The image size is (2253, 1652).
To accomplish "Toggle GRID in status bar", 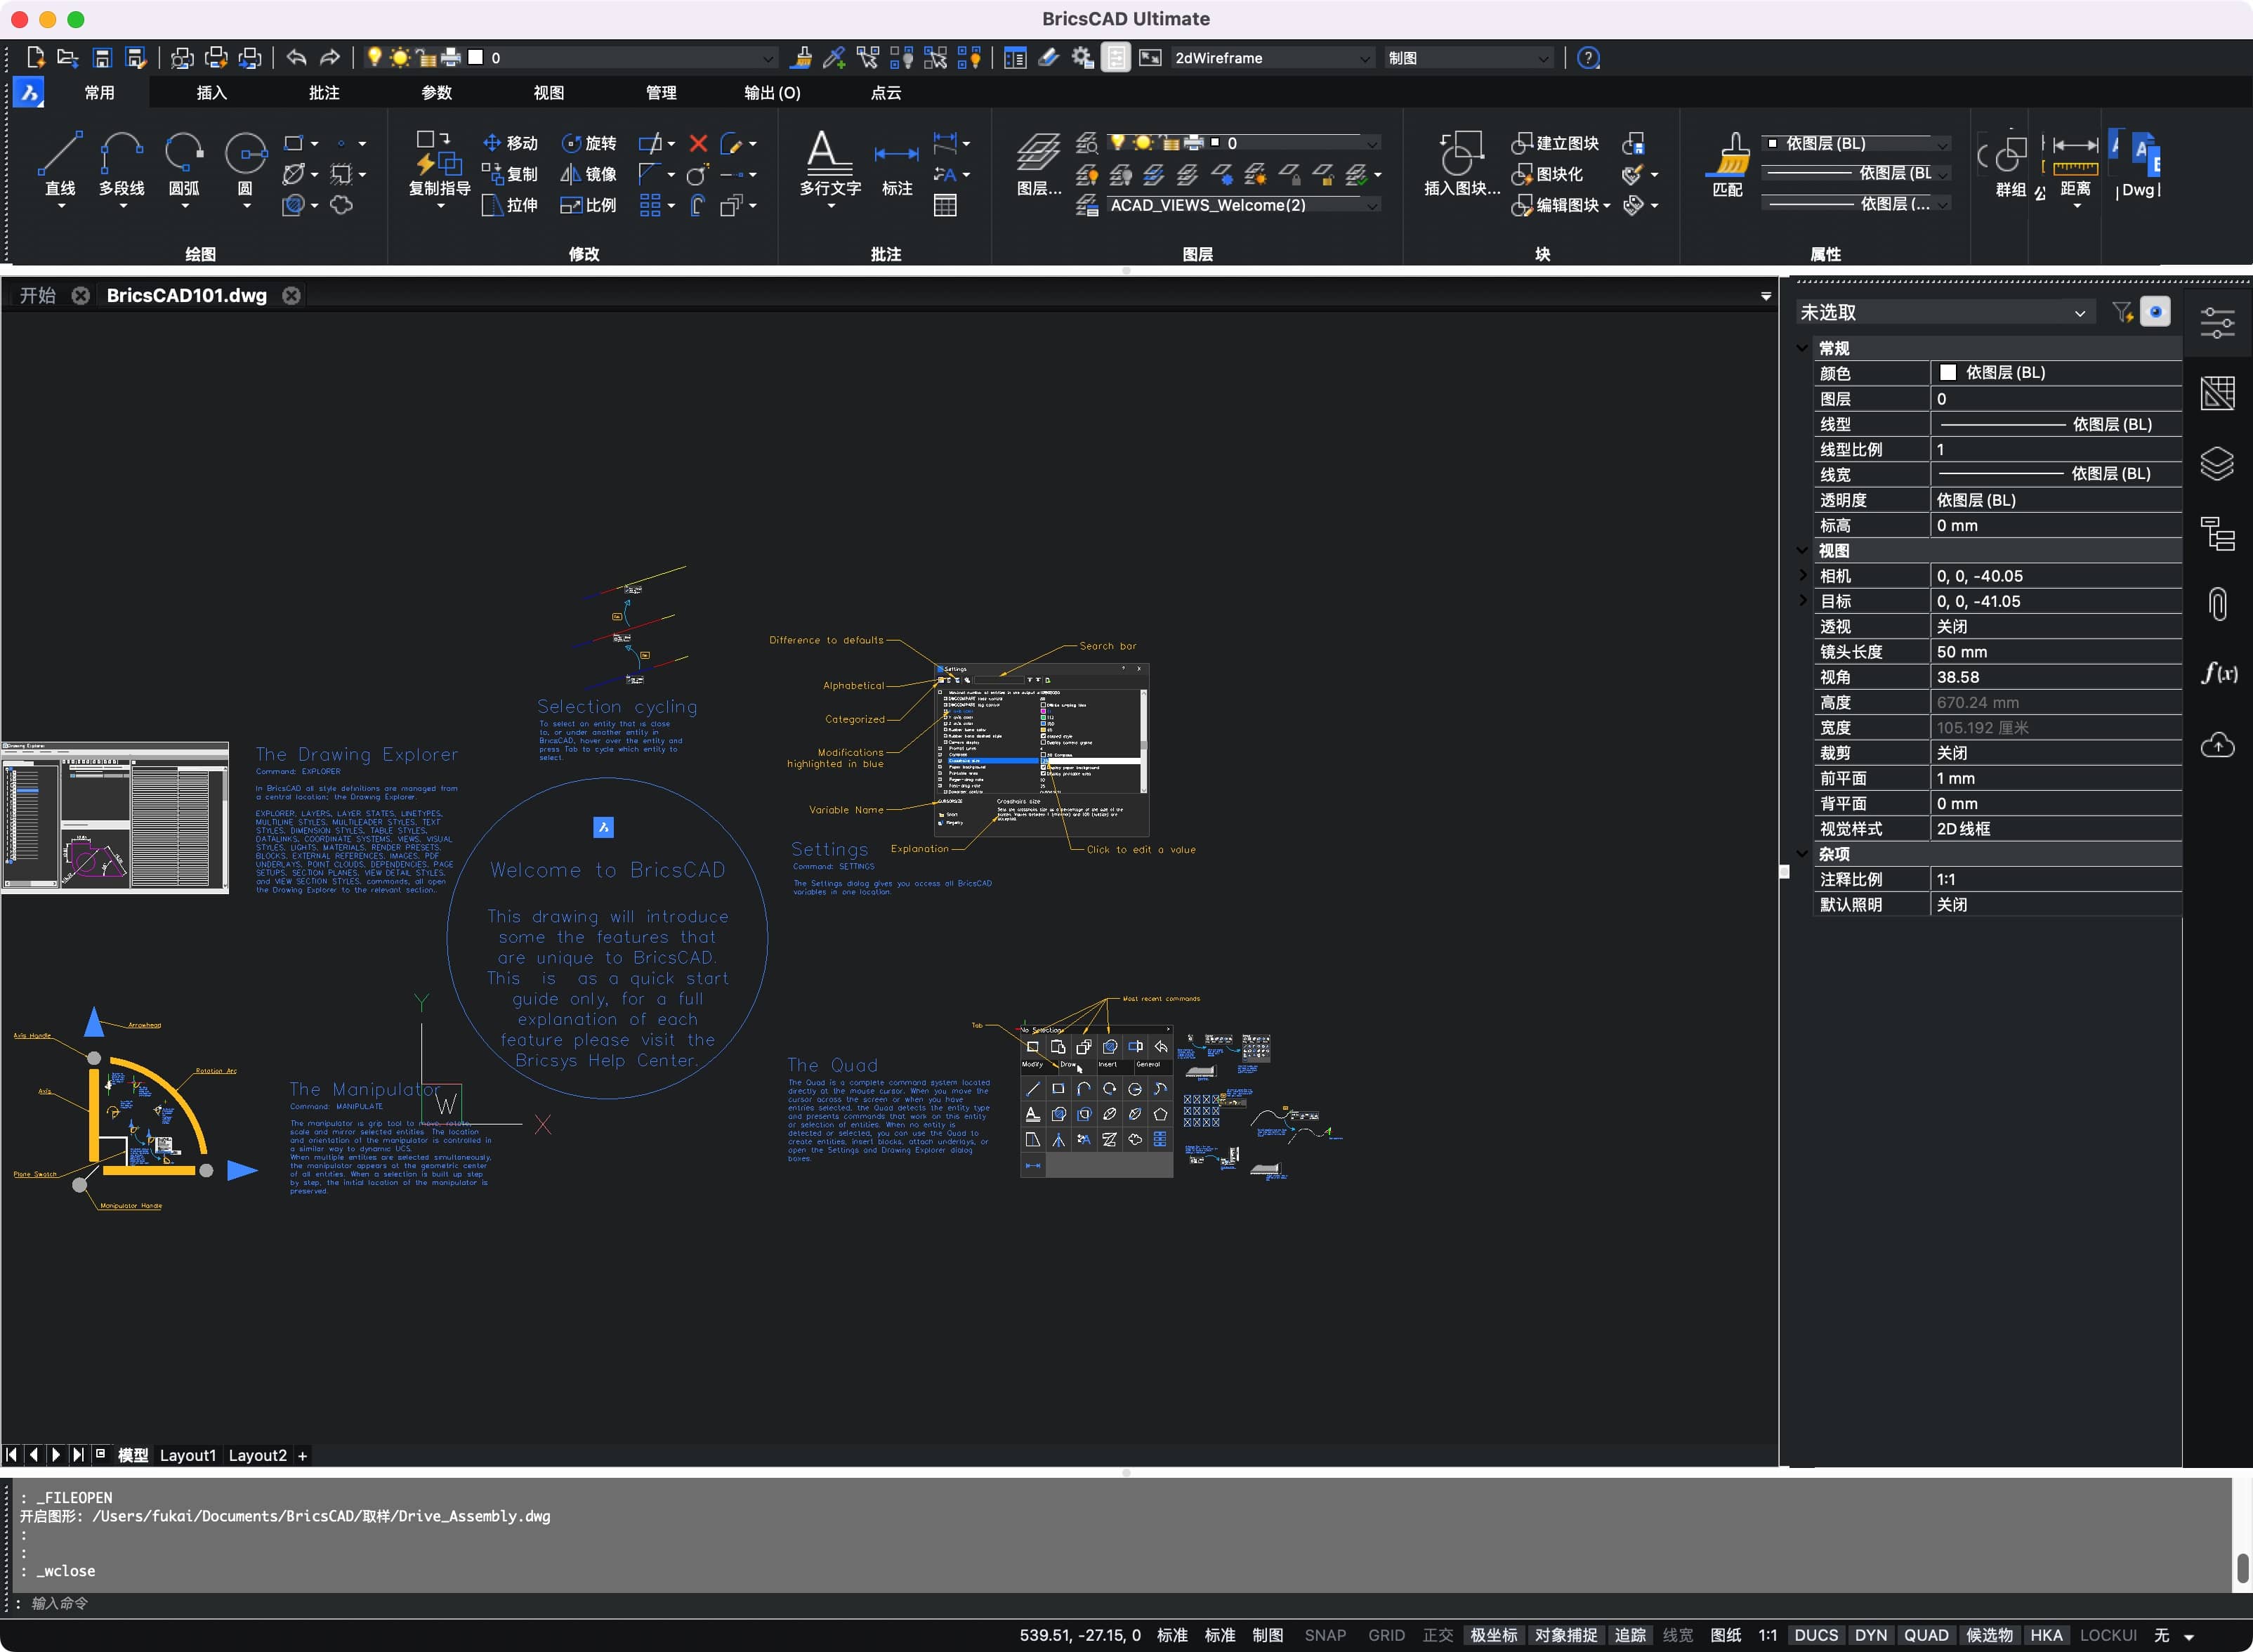I will [x=1386, y=1635].
